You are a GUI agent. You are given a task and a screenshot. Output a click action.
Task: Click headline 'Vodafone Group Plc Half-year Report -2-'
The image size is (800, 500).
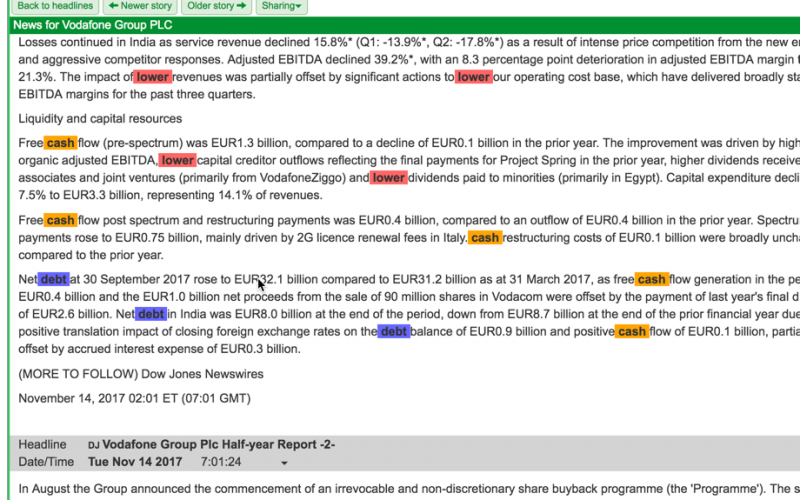[218, 444]
